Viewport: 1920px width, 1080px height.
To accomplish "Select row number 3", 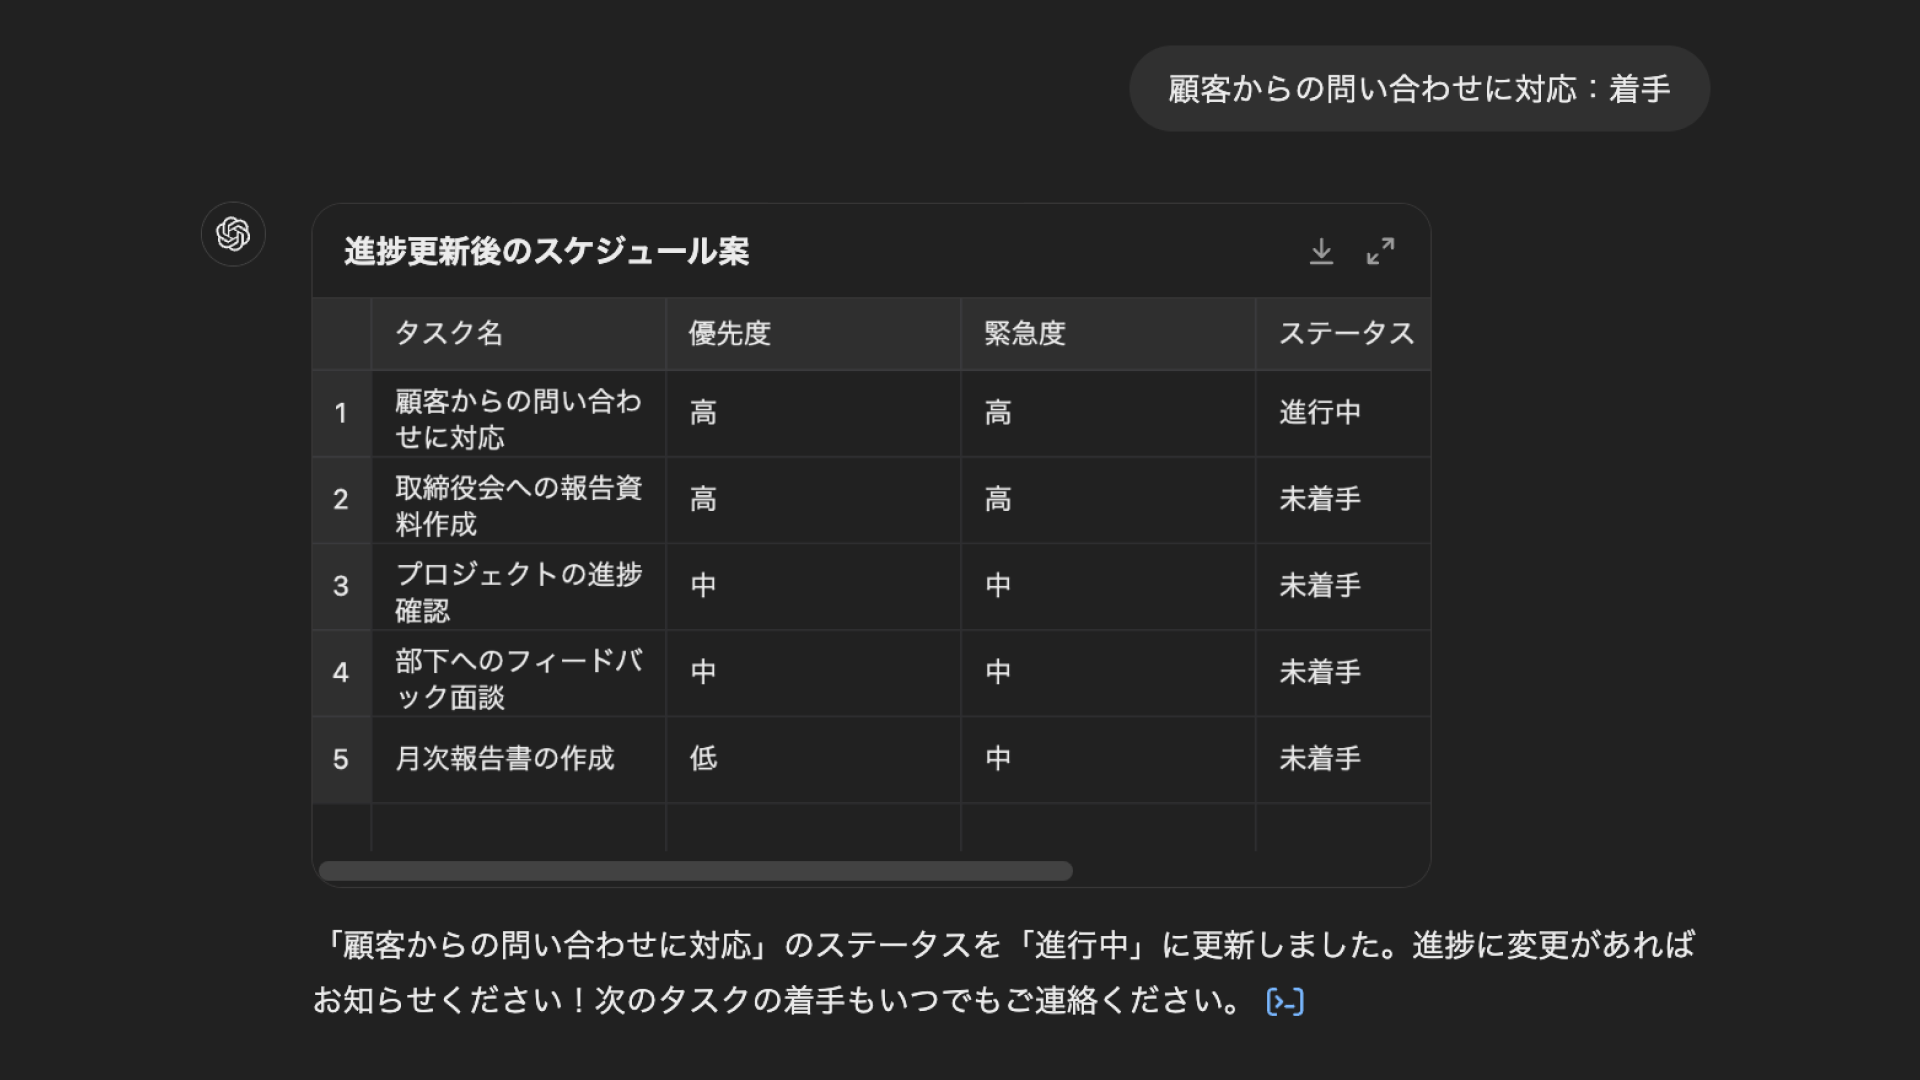I will click(341, 586).
